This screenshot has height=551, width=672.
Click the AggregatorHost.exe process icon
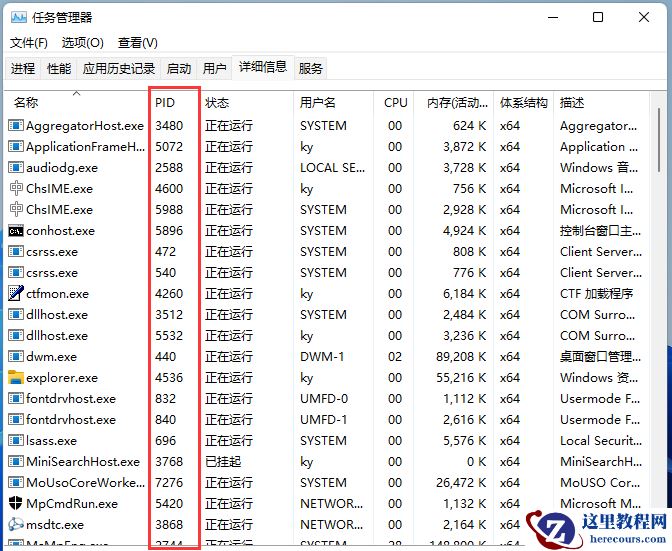pos(16,126)
